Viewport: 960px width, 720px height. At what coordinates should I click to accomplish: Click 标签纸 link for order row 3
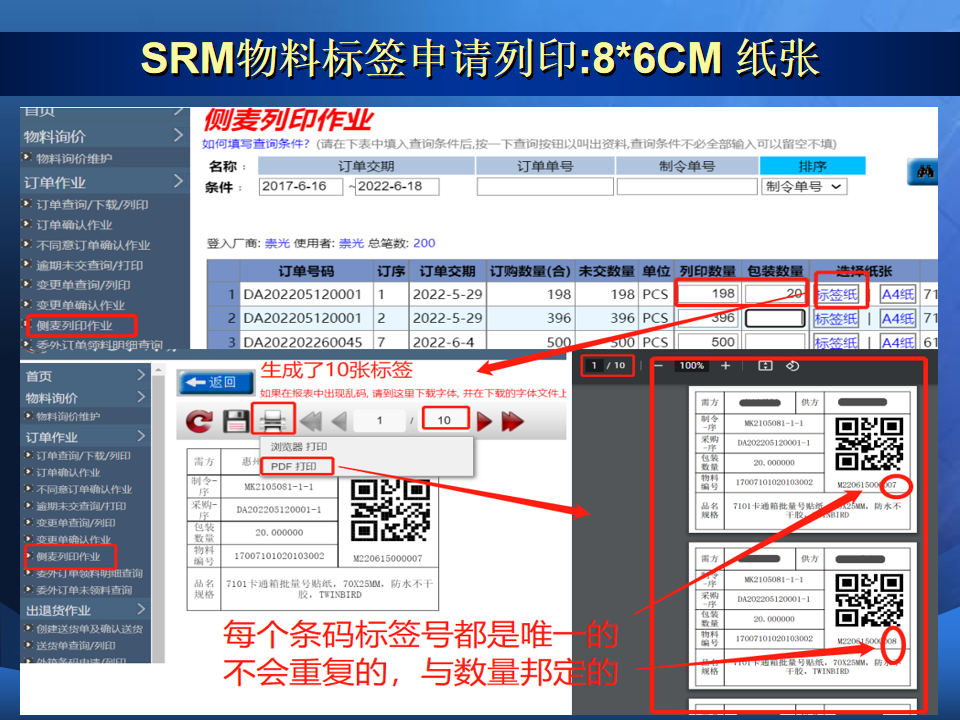(x=836, y=342)
